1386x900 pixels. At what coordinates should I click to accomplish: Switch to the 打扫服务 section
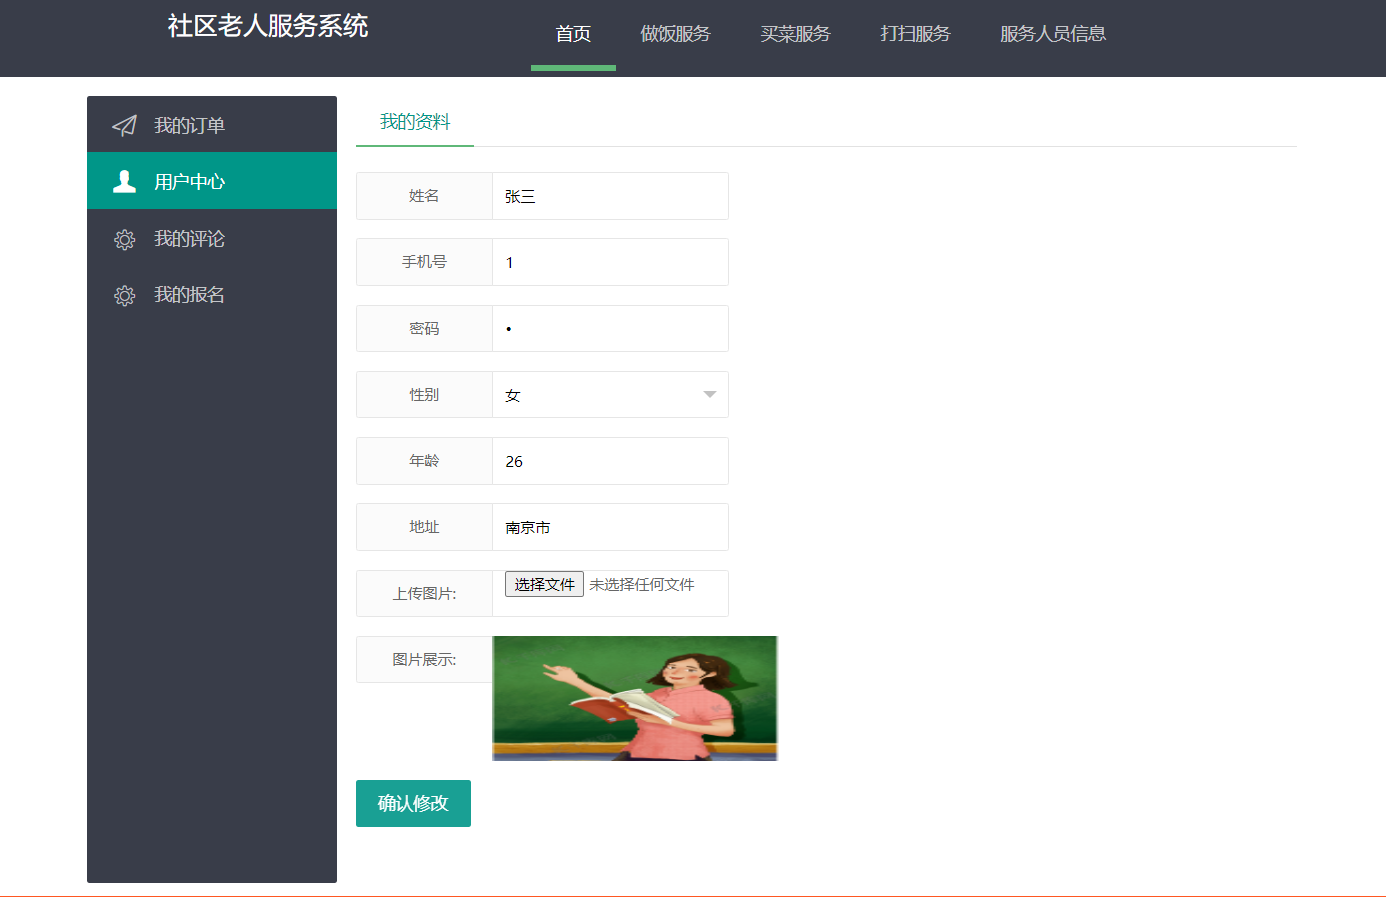[x=914, y=33]
